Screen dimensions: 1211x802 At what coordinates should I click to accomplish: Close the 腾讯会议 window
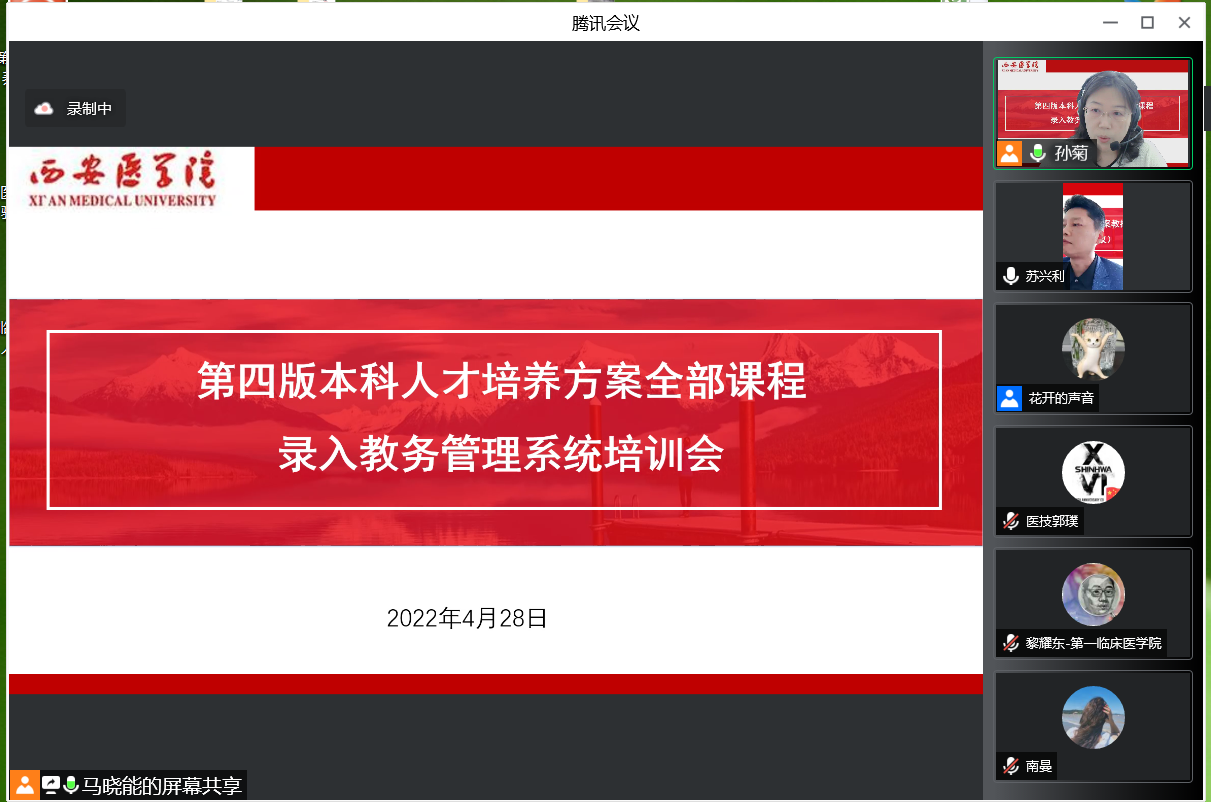[x=1185, y=22]
